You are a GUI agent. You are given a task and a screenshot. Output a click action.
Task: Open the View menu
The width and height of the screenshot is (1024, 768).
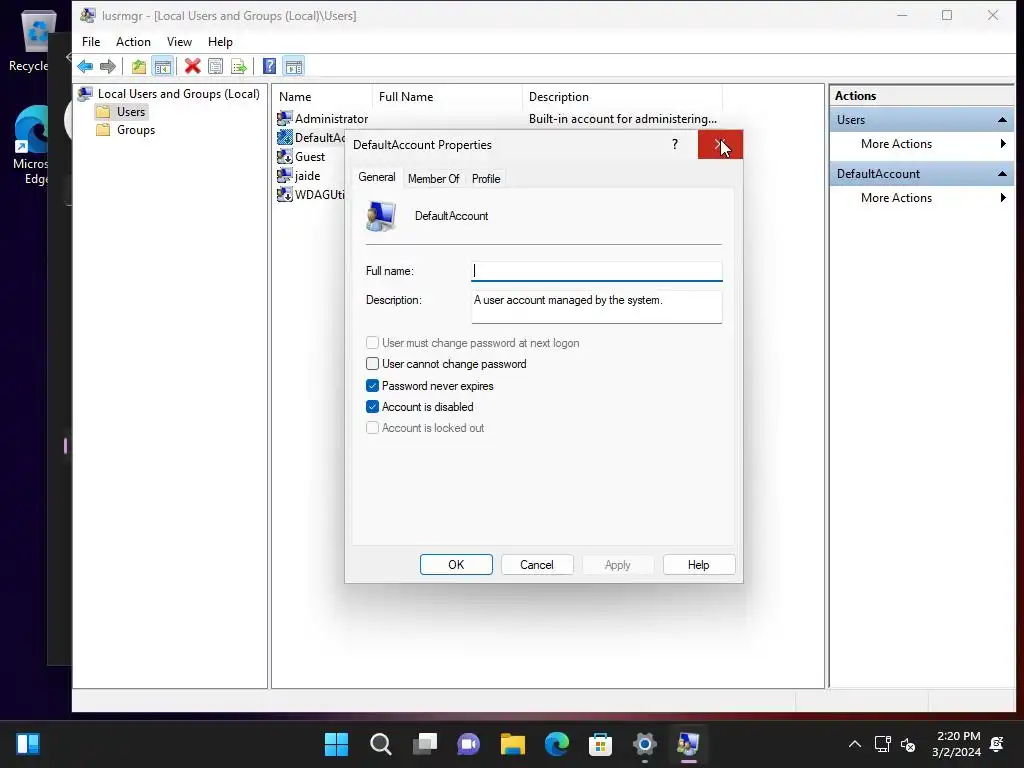(x=179, y=42)
